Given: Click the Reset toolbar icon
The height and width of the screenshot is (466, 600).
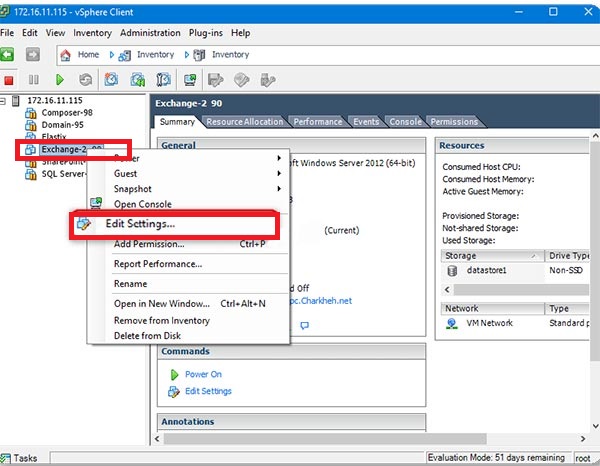Looking at the screenshot, I should click(85, 80).
